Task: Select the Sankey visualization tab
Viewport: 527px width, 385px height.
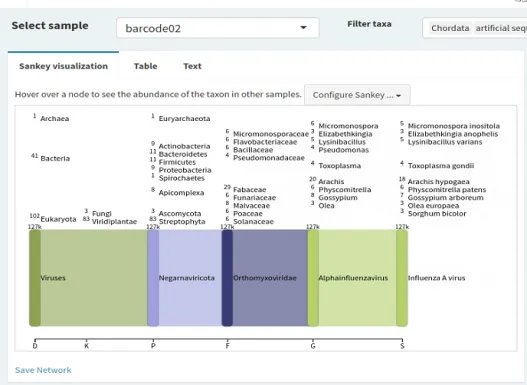Action: 64,66
